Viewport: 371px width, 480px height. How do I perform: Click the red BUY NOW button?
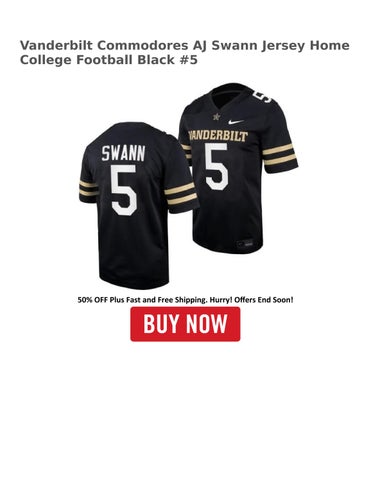click(x=185, y=324)
